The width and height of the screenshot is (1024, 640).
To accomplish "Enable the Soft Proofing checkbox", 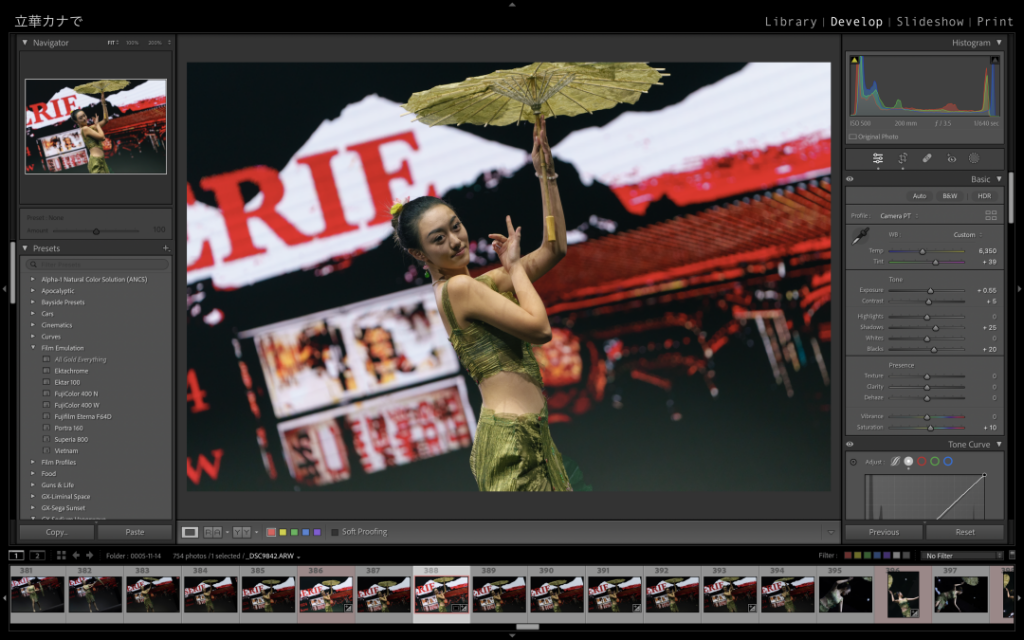I will pos(334,532).
